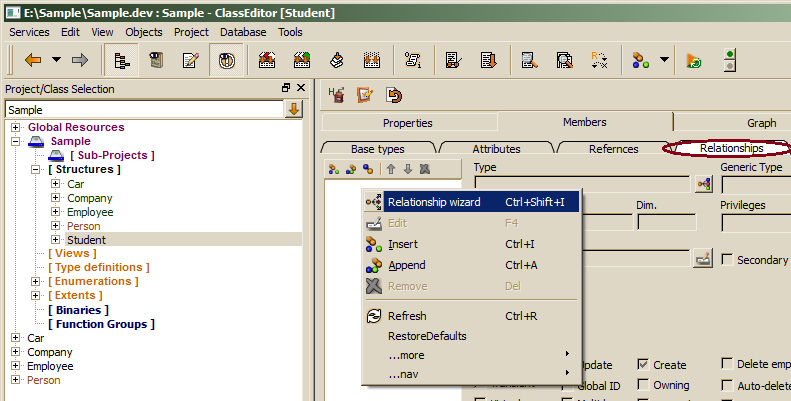Uncheck the Create checkbox

pos(643,365)
